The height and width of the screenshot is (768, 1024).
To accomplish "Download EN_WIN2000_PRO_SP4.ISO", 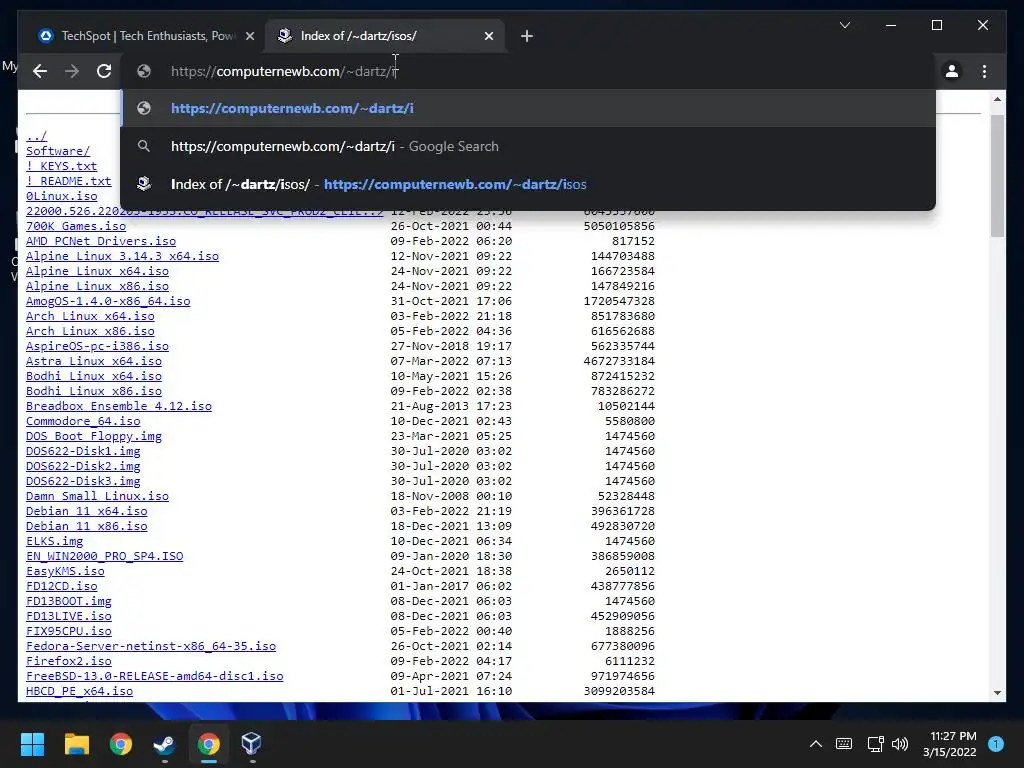I will tap(104, 556).
